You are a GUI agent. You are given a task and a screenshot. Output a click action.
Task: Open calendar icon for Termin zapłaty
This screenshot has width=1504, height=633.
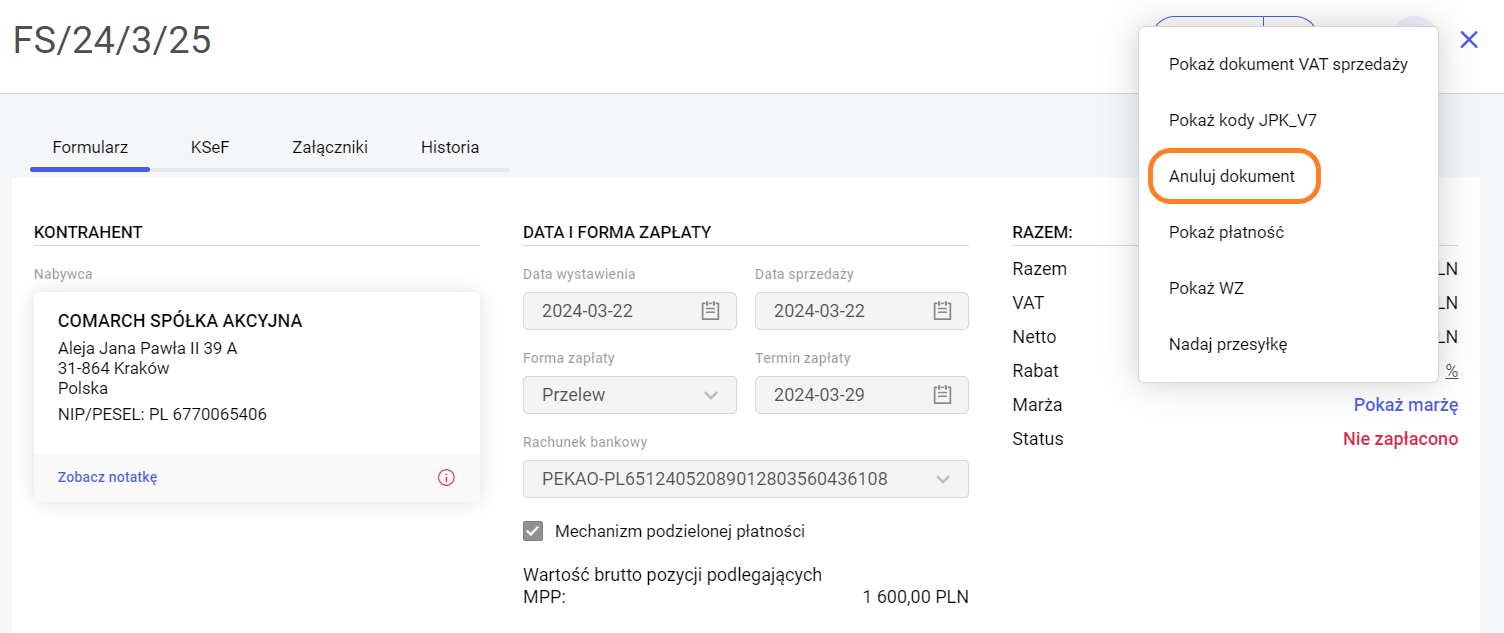[942, 395]
